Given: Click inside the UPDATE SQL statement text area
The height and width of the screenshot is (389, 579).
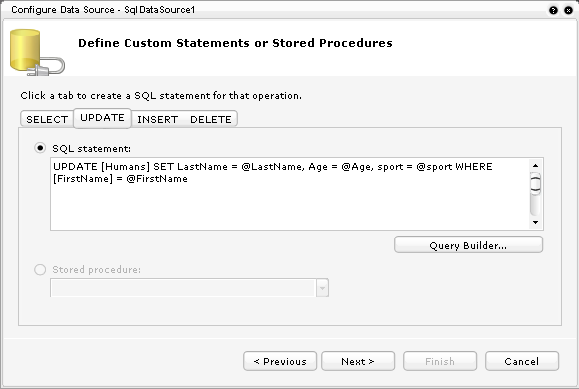Looking at the screenshot, I should pyautogui.click(x=290, y=194).
